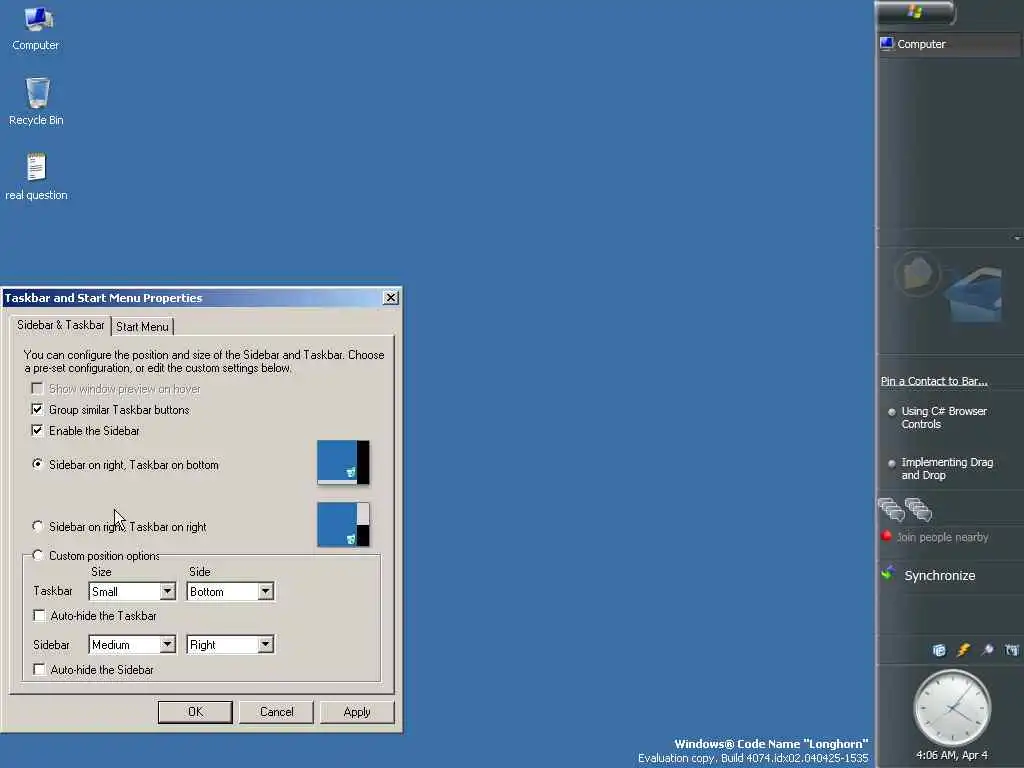
Task: Click the bullet beside Using C# Browser Controls
Action: 891,412
